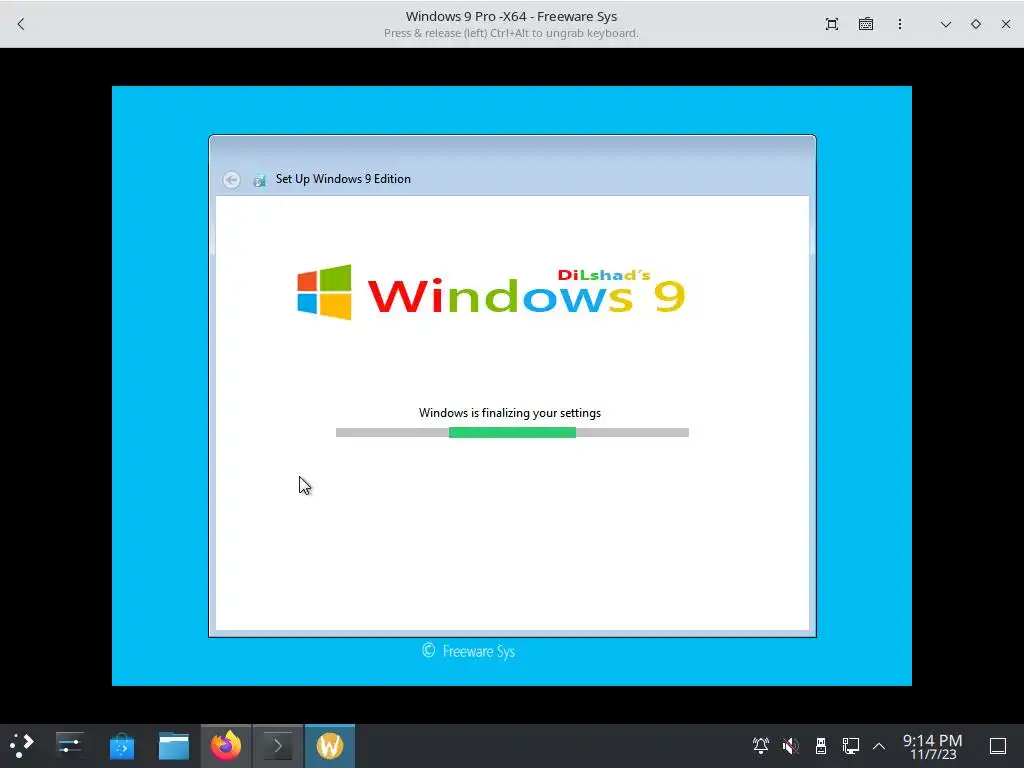Open the Dolphin file manager
The width and height of the screenshot is (1024, 768).
tap(174, 746)
